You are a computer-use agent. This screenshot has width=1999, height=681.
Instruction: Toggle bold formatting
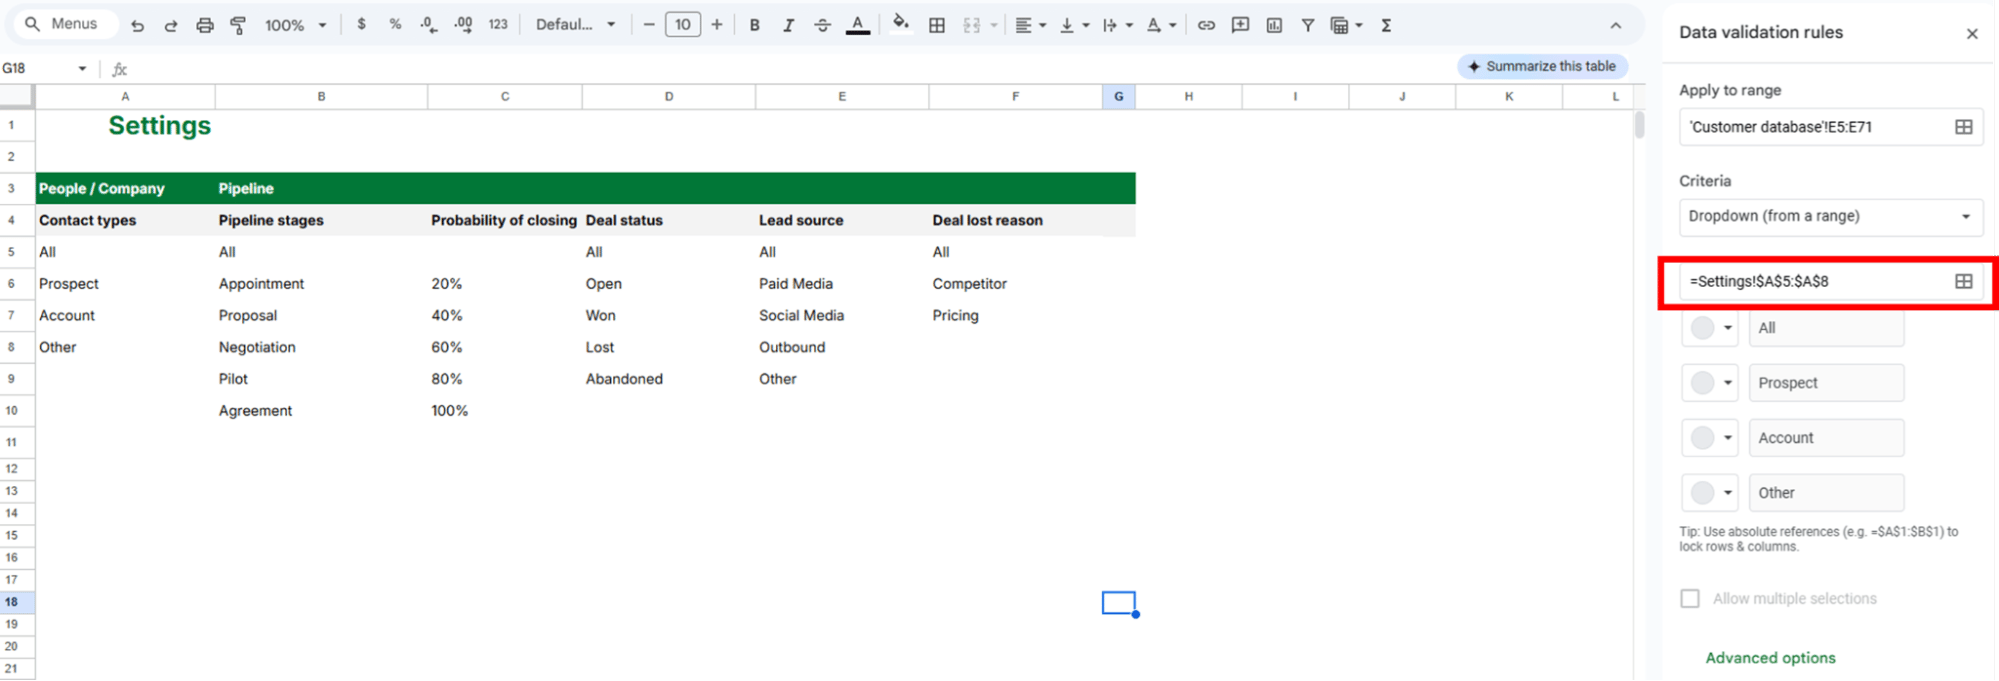tap(754, 25)
